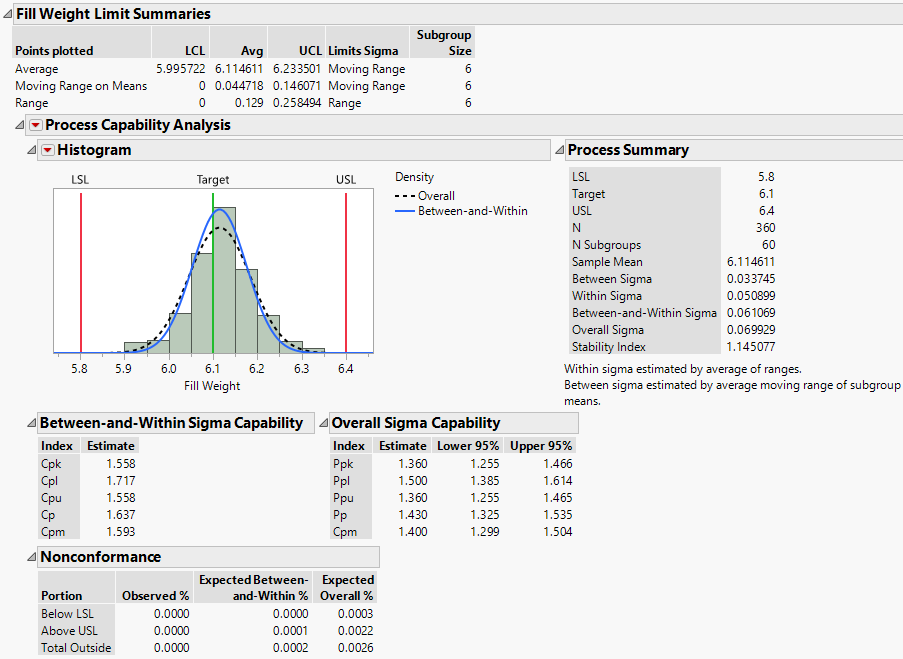Collapse the Overall Sigma Capability table
903x659 pixels.
322,423
